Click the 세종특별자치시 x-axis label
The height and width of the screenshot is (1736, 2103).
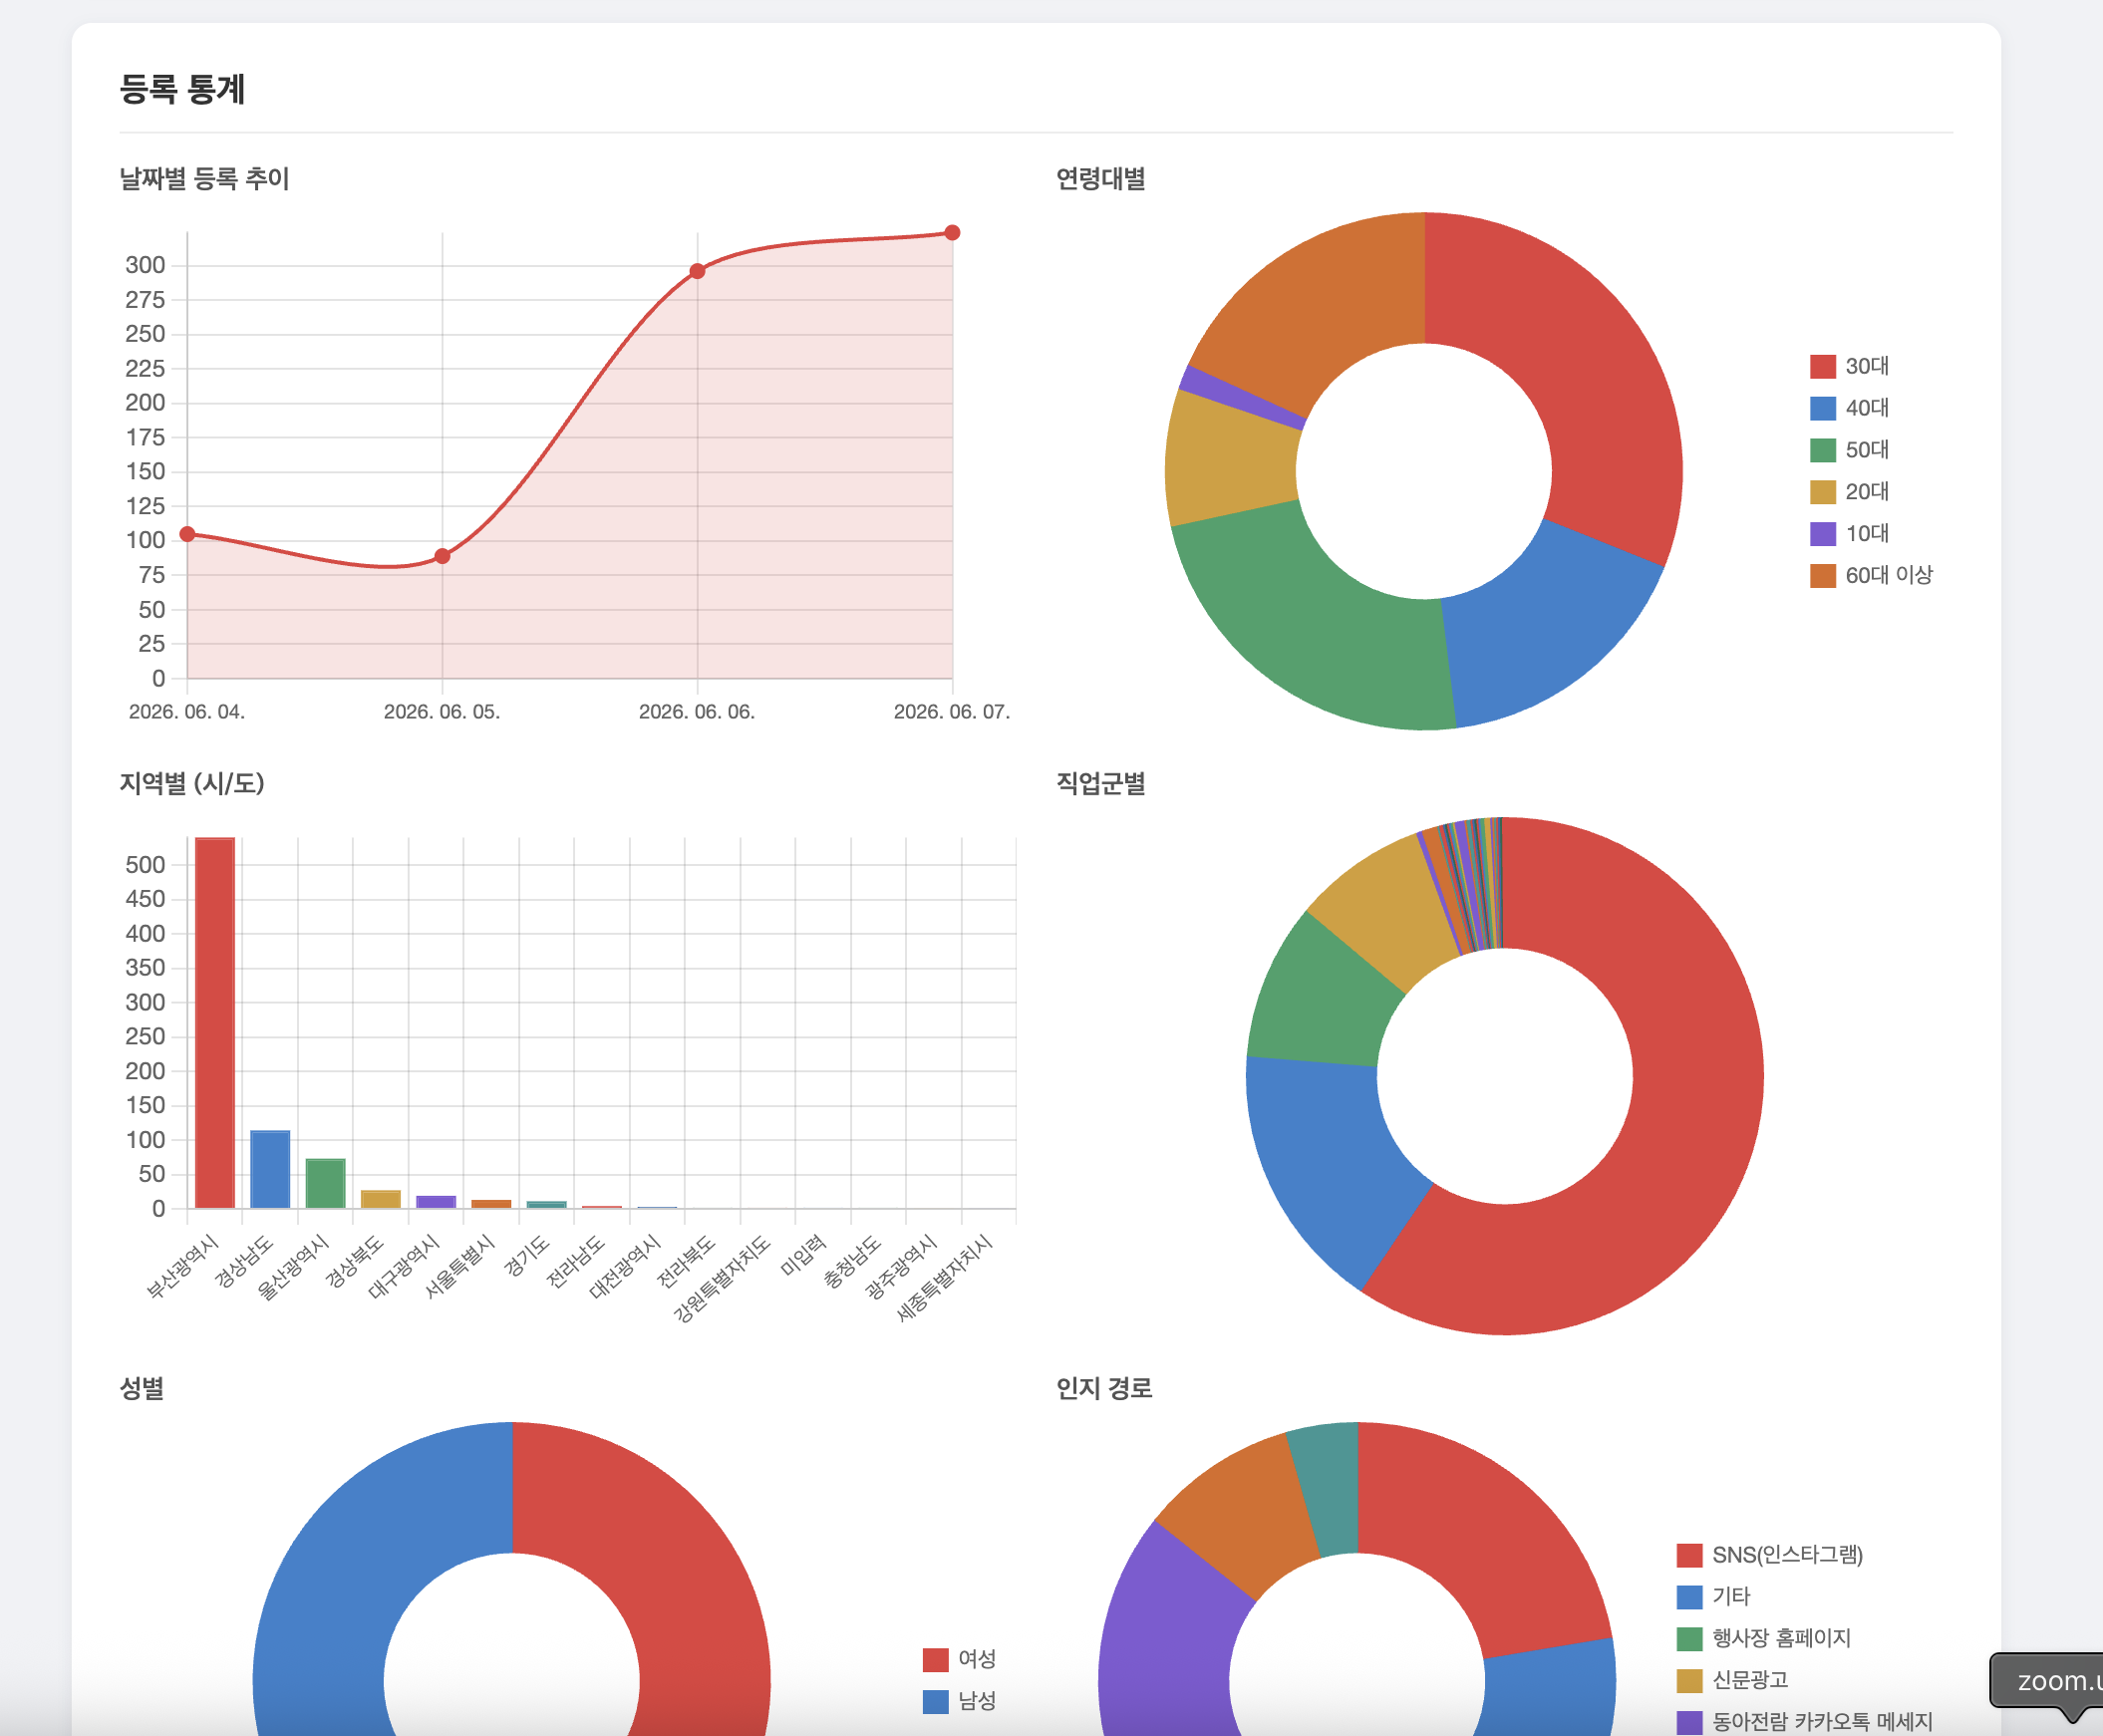945,1278
